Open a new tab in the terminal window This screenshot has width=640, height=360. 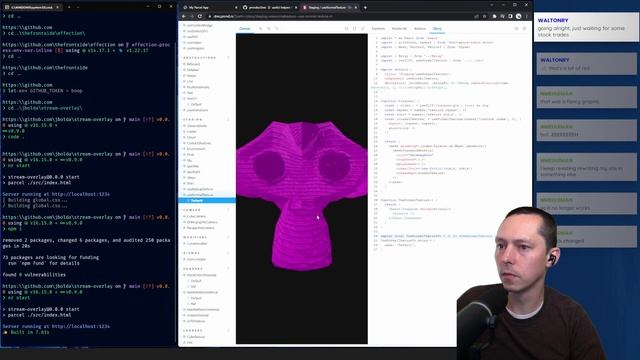point(69,7)
